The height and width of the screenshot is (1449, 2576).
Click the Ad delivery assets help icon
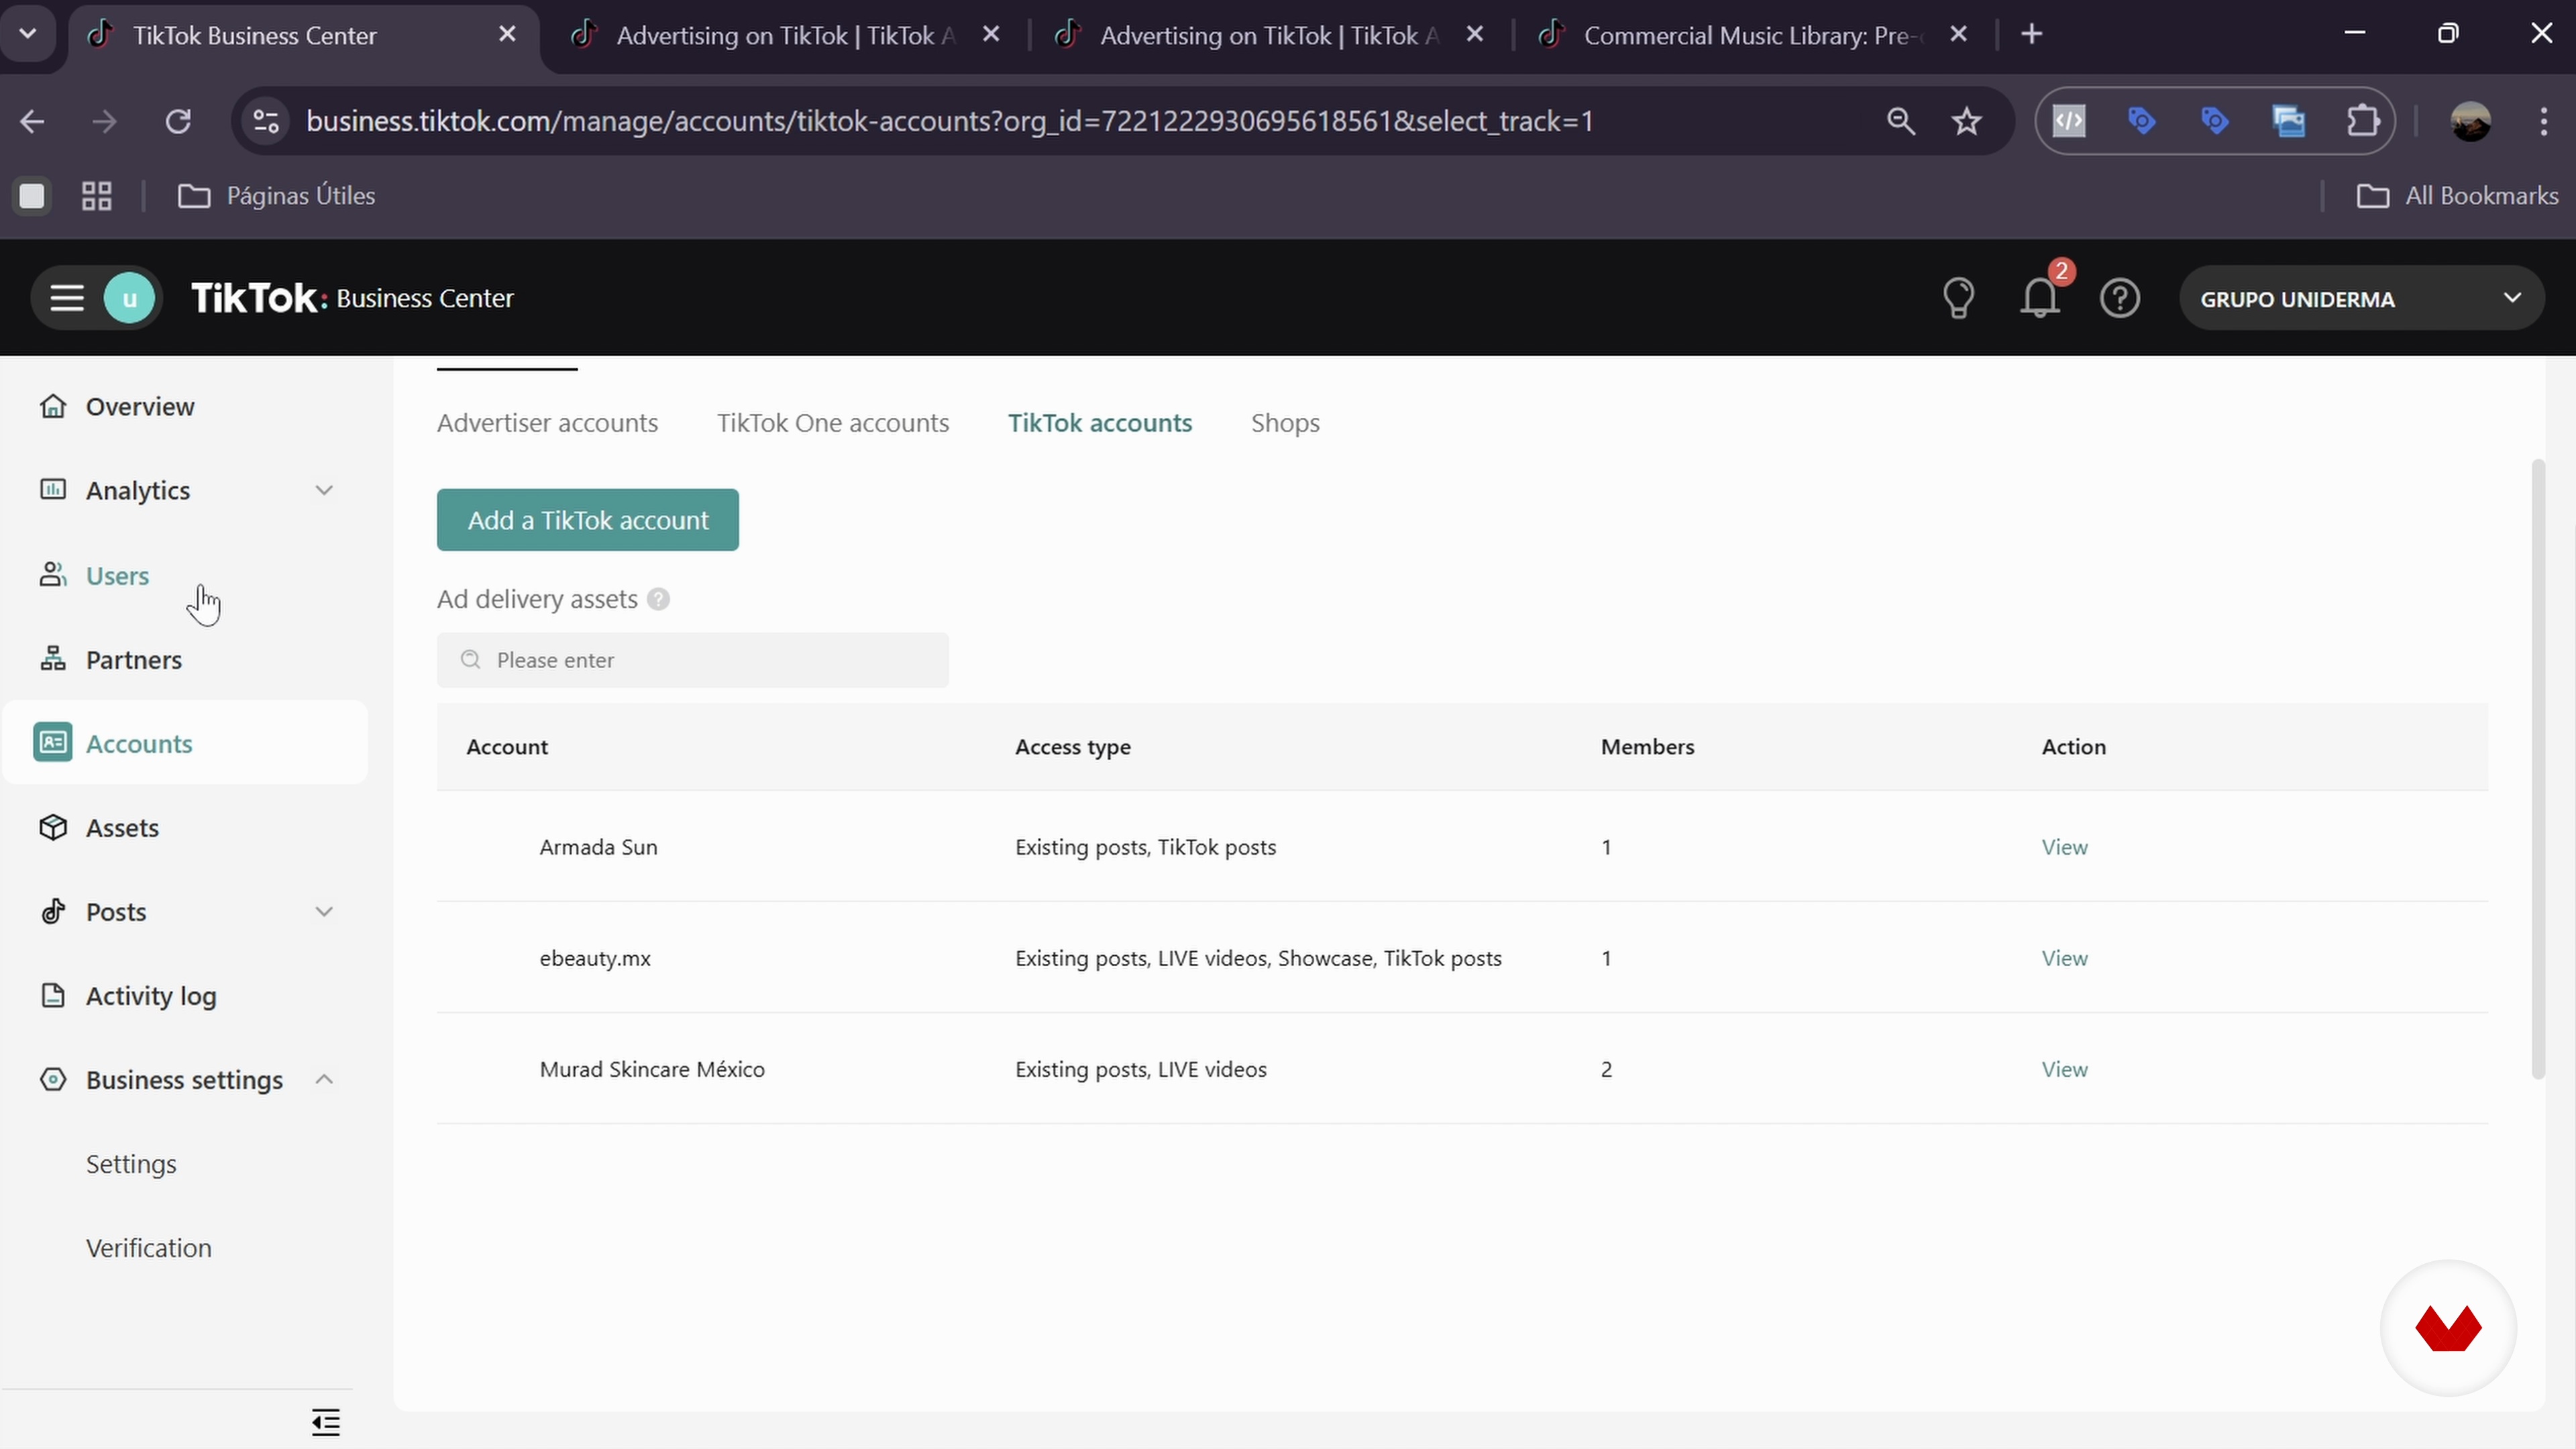pyautogui.click(x=658, y=599)
